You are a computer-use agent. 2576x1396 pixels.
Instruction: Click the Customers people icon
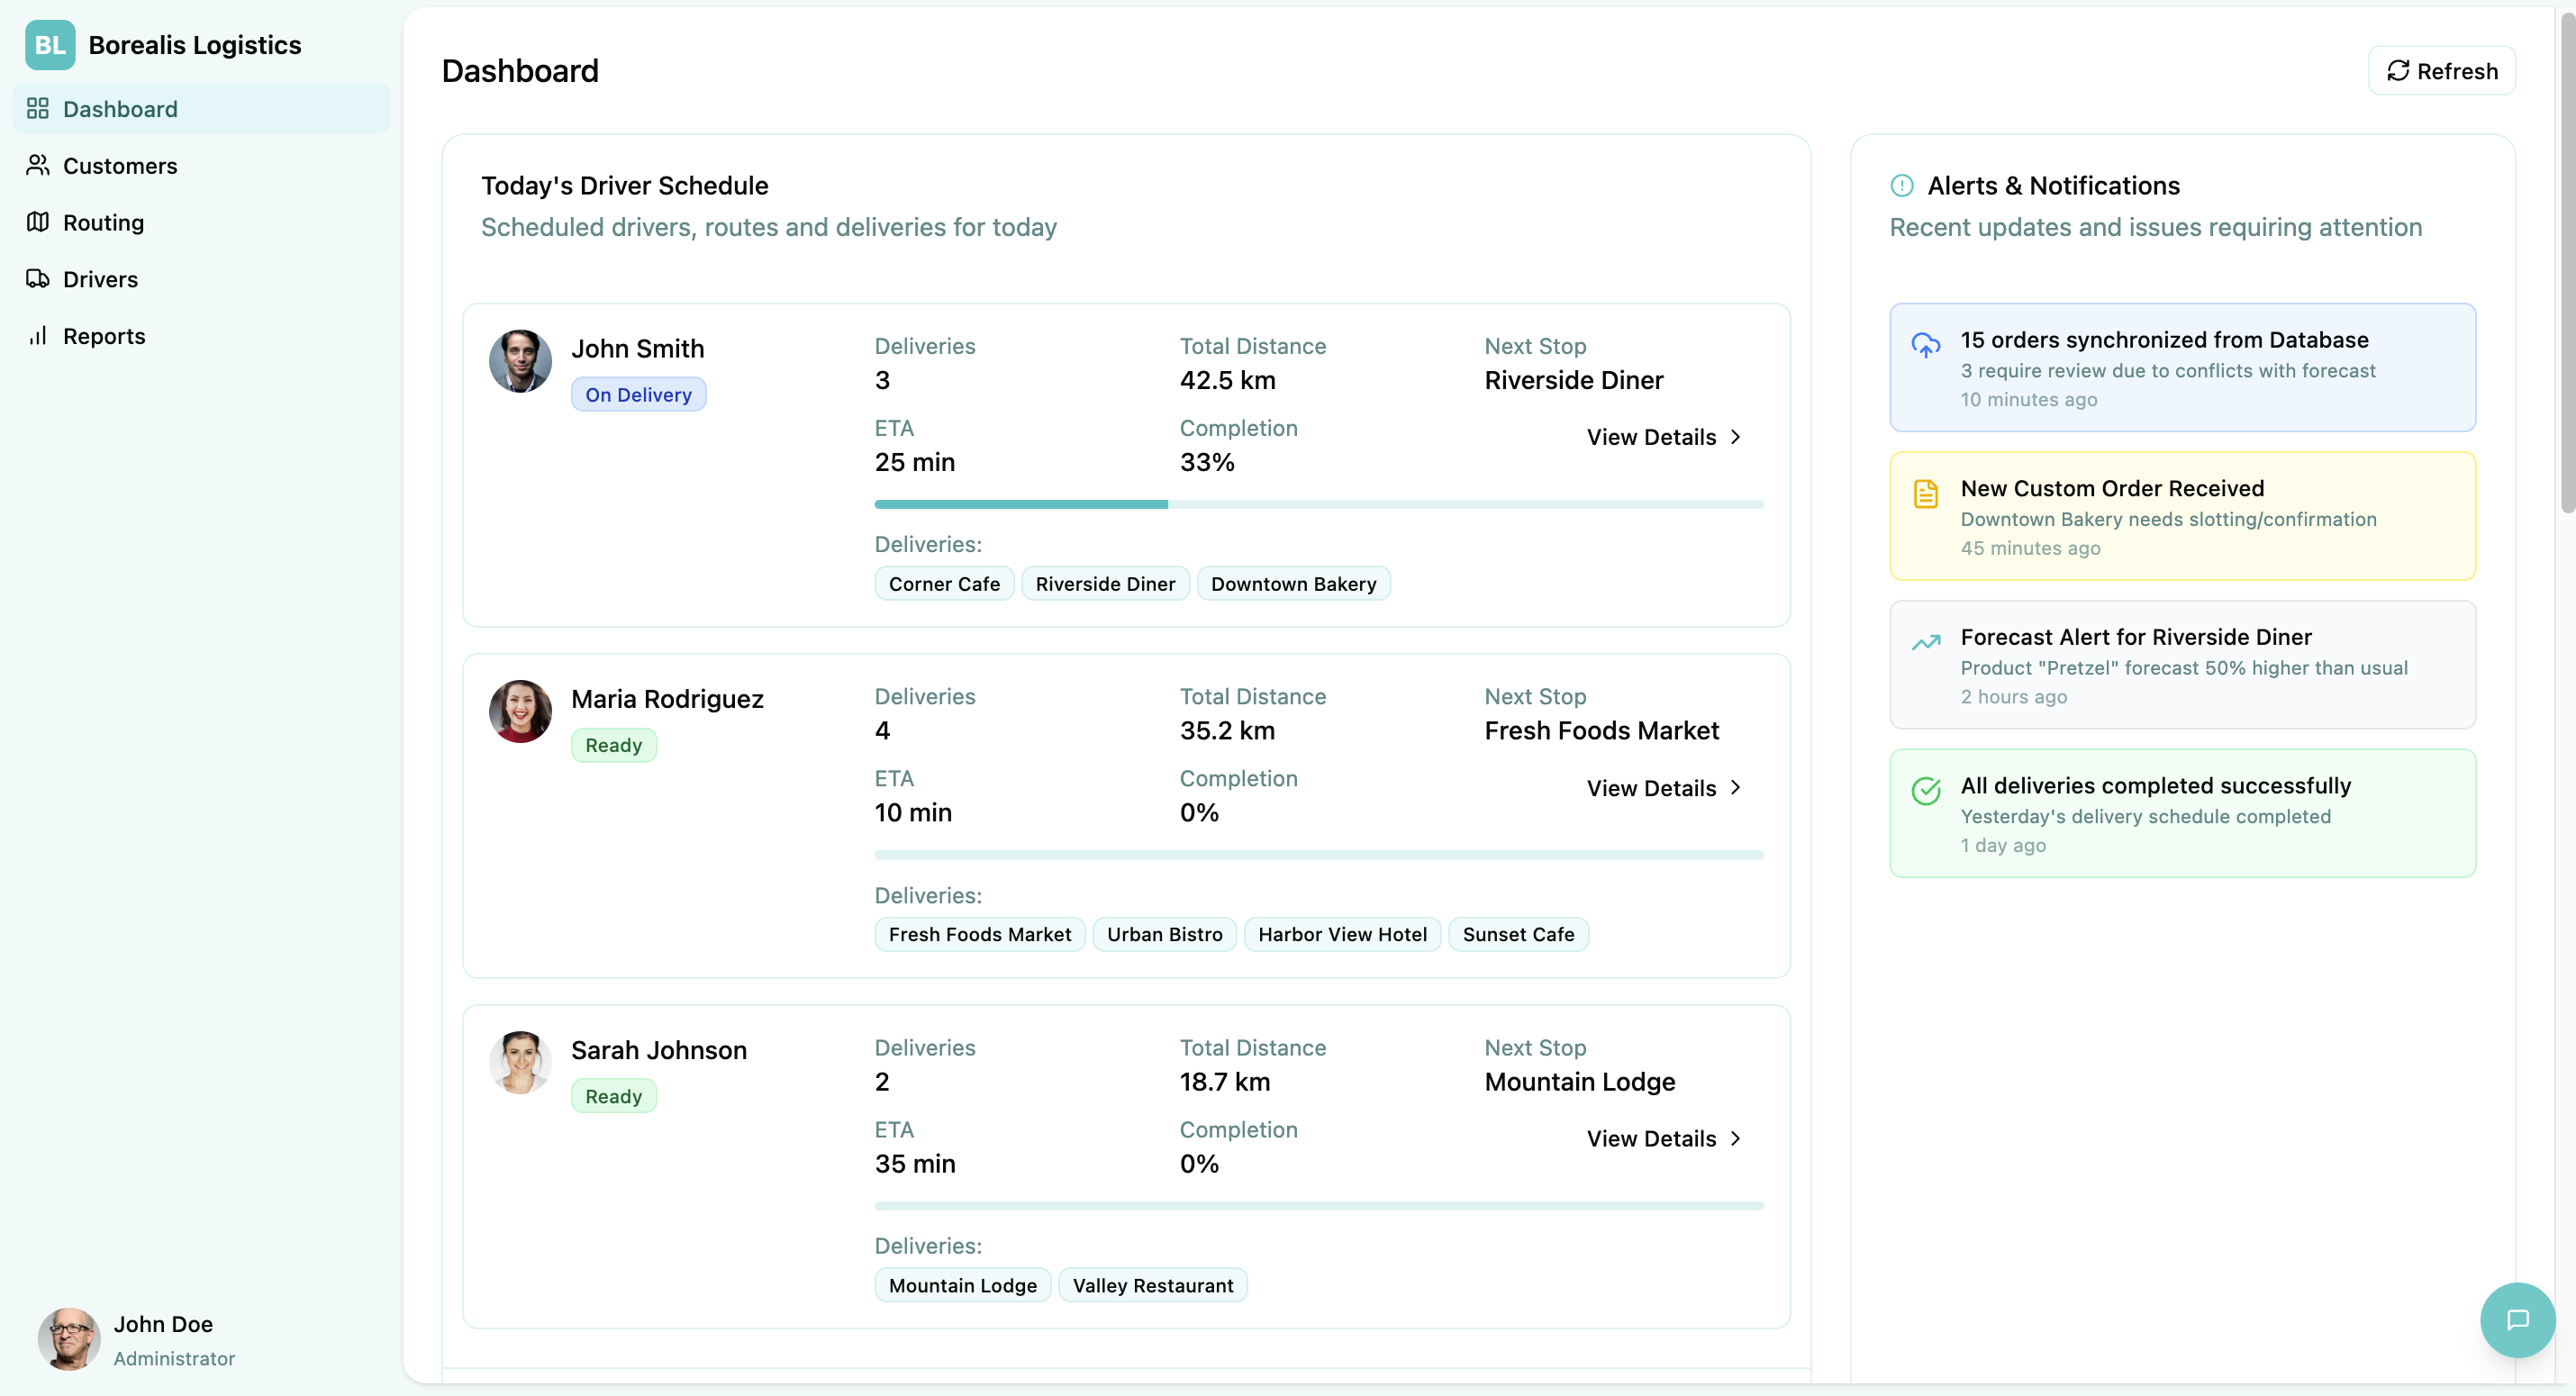38,165
